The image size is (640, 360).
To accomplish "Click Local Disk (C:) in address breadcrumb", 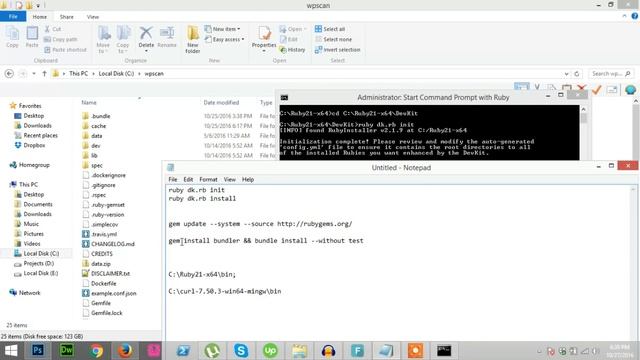I will click(x=116, y=74).
